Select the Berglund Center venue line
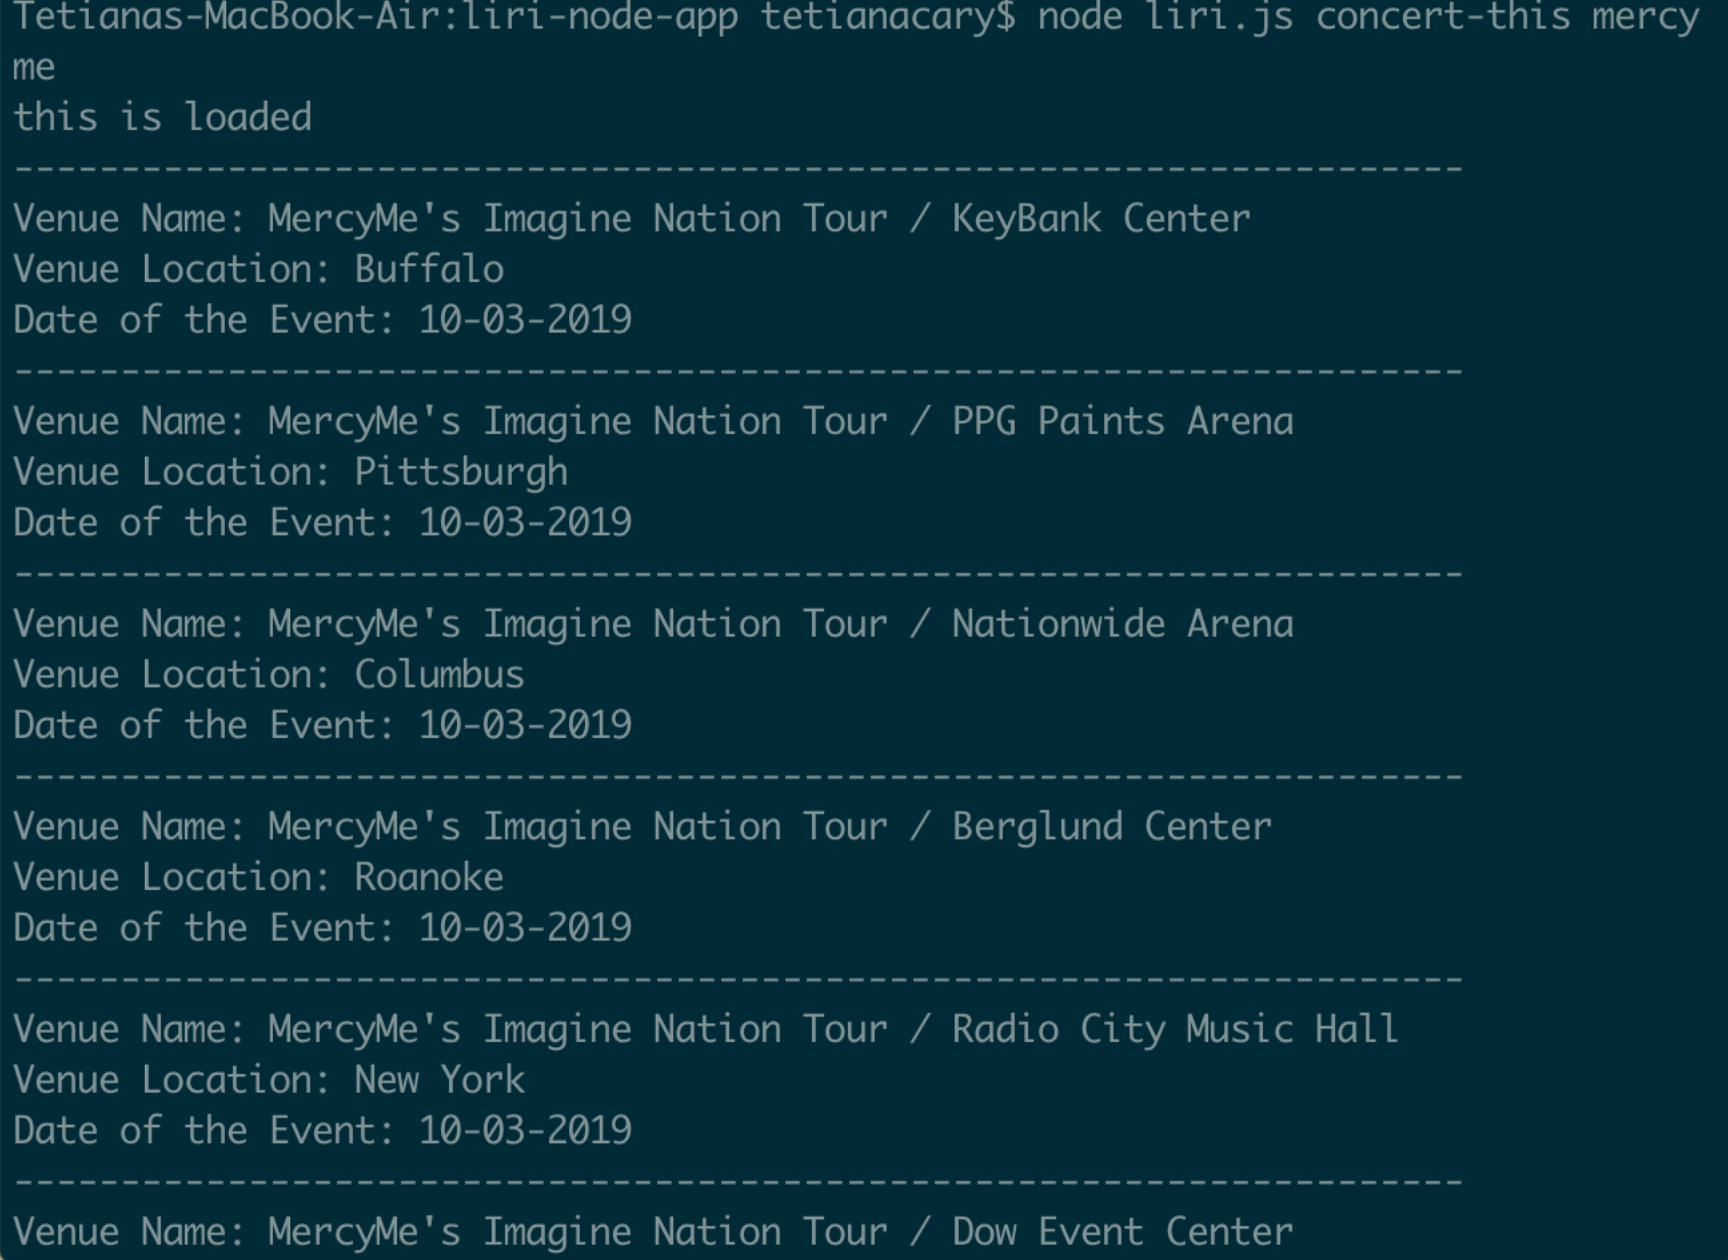 [642, 827]
